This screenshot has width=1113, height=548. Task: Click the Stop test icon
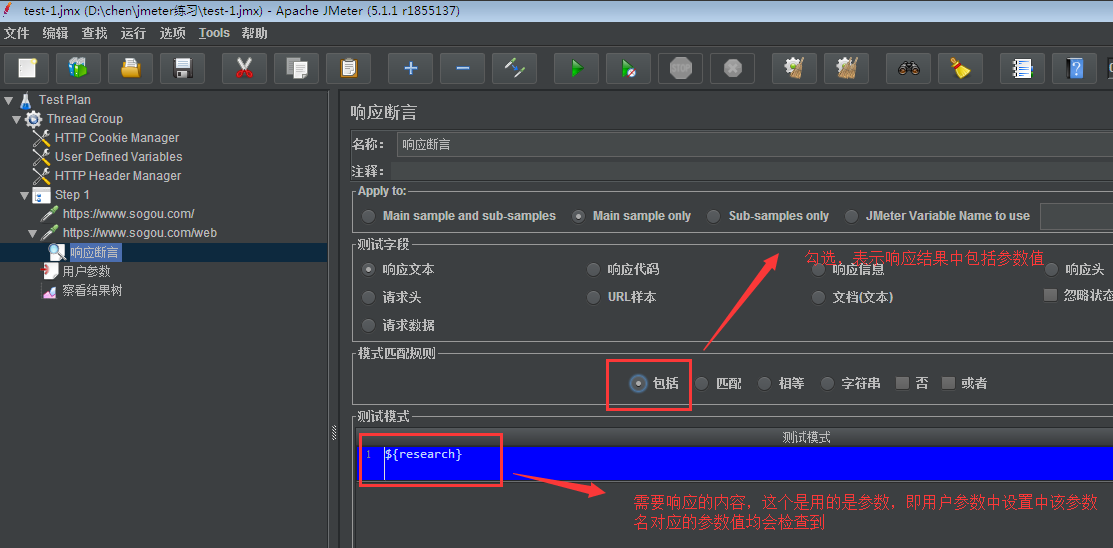pyautogui.click(x=681, y=68)
